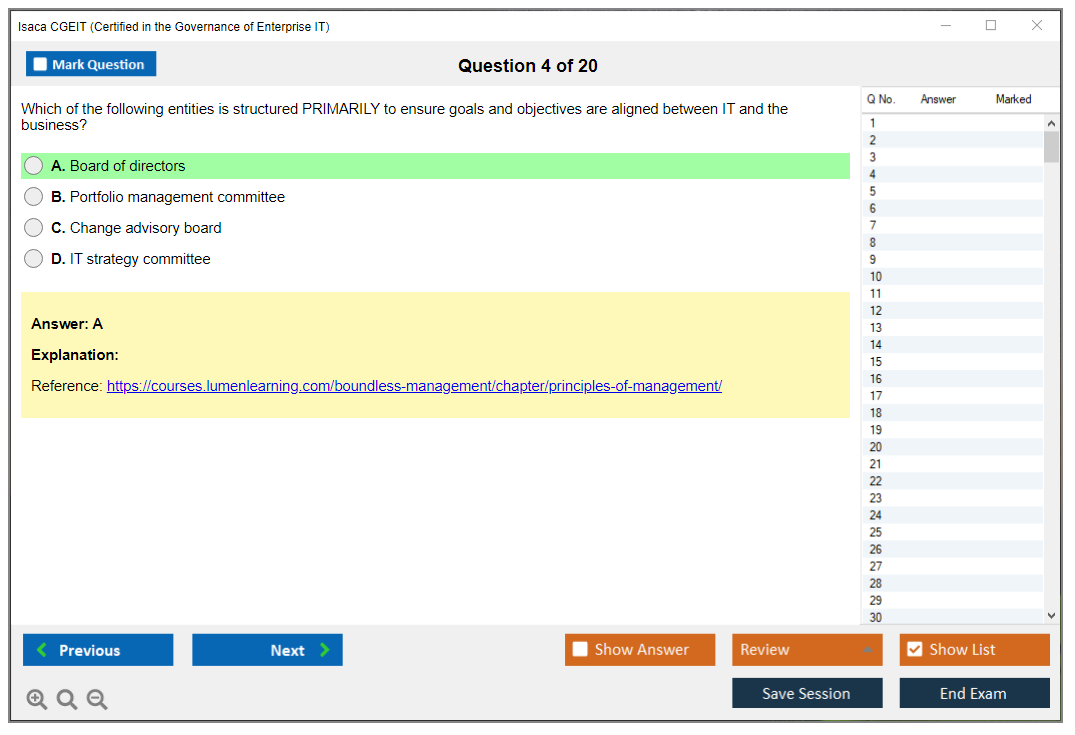The width and height of the screenshot is (1075, 735).
Task: Choose option B, Portfolio management committee
Action: (x=34, y=197)
